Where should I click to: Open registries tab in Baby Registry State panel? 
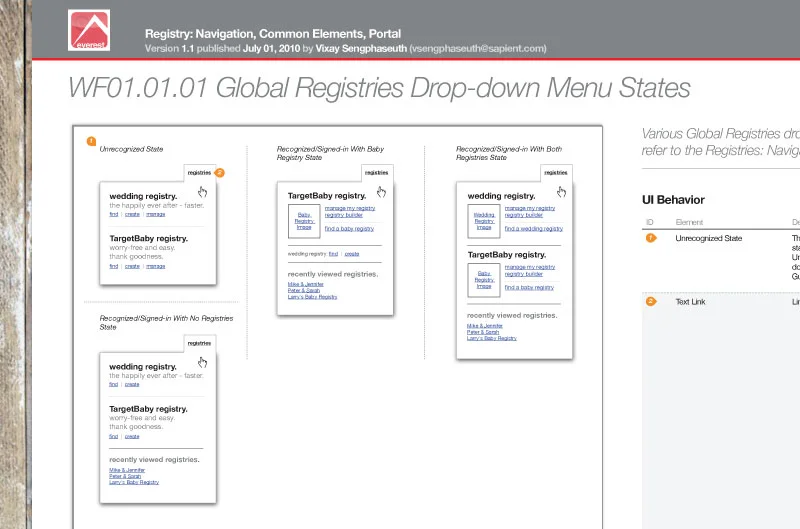pyautogui.click(x=377, y=173)
